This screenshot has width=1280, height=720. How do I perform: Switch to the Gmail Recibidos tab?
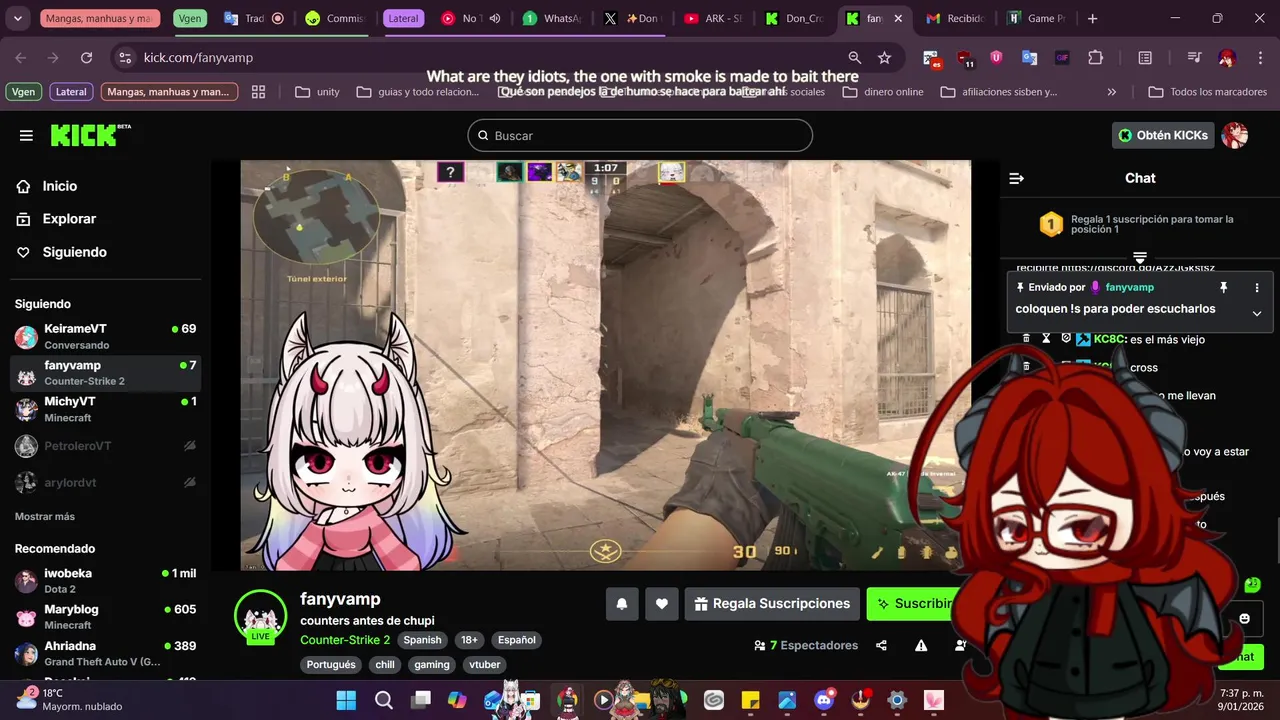(955, 18)
